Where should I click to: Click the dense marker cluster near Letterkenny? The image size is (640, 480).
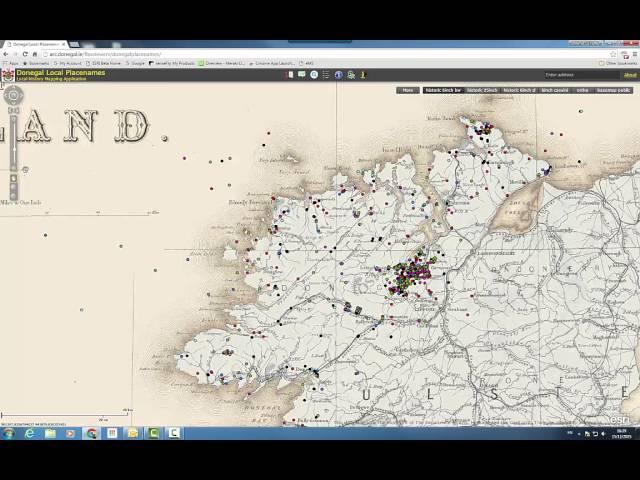[411, 273]
